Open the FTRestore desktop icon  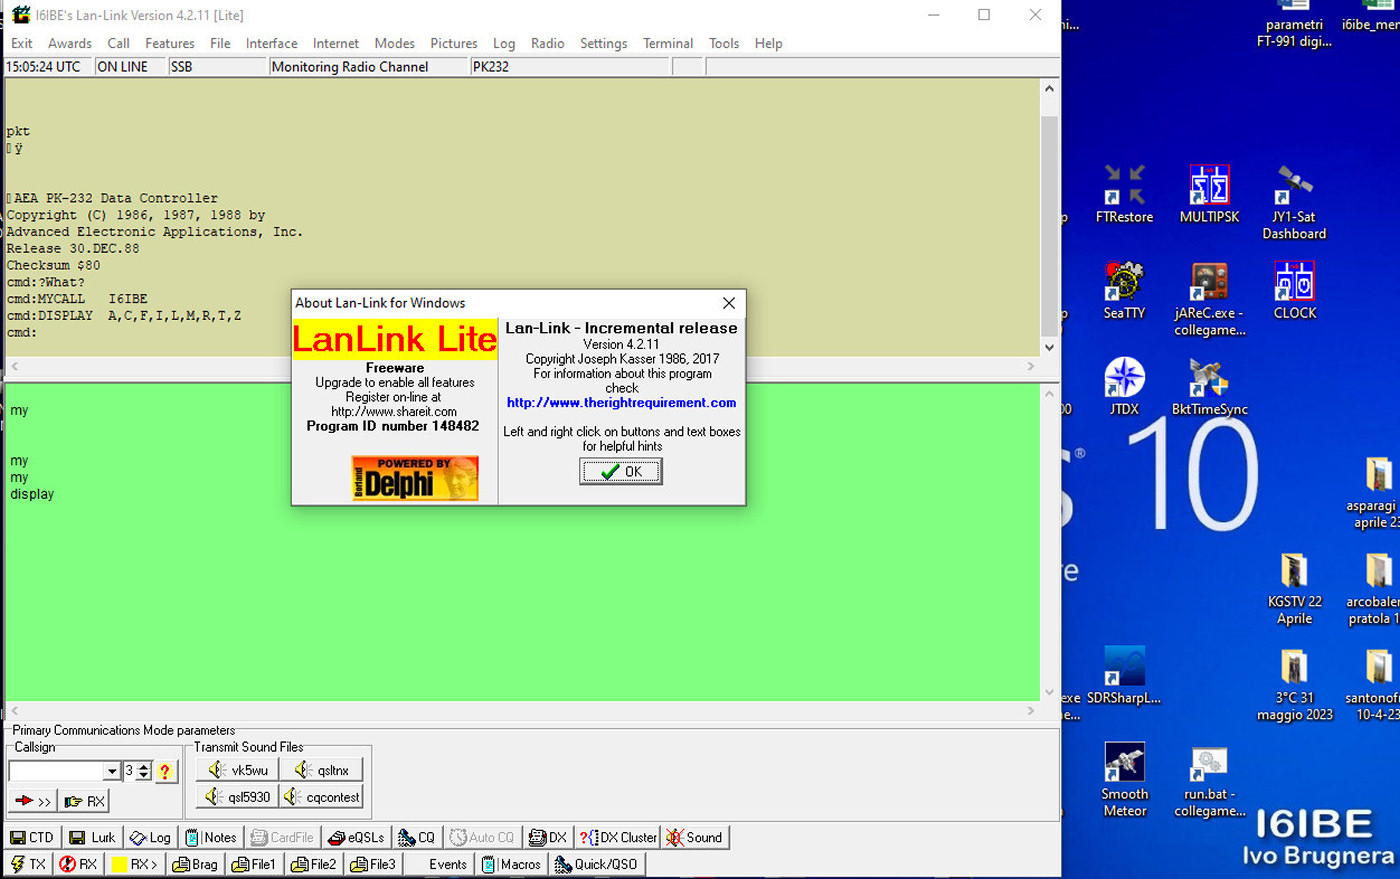(x=1124, y=194)
